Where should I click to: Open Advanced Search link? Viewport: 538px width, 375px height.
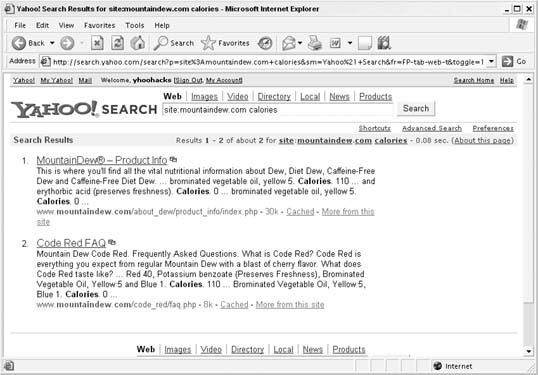pyautogui.click(x=432, y=128)
